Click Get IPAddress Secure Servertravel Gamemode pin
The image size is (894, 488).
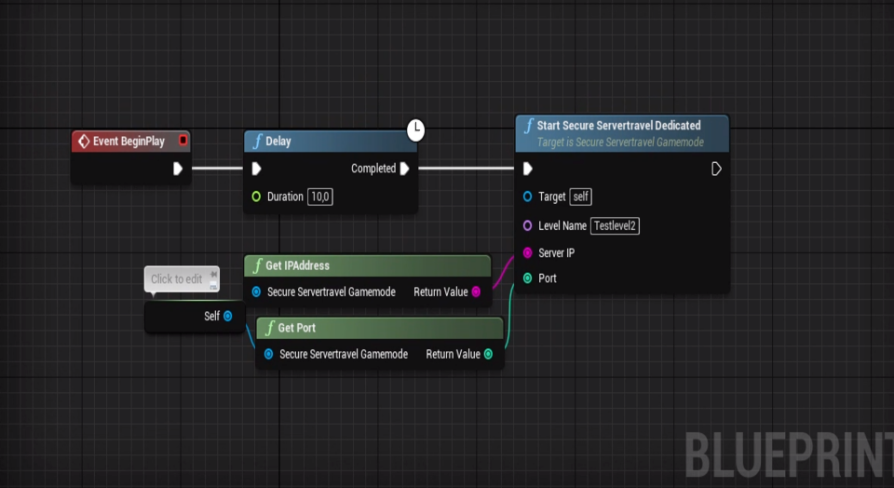point(256,292)
